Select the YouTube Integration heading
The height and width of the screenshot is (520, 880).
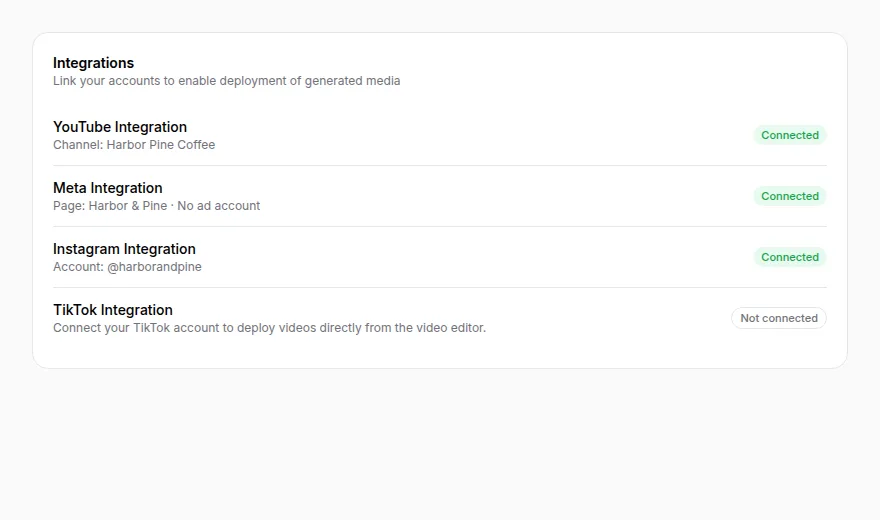pos(120,127)
